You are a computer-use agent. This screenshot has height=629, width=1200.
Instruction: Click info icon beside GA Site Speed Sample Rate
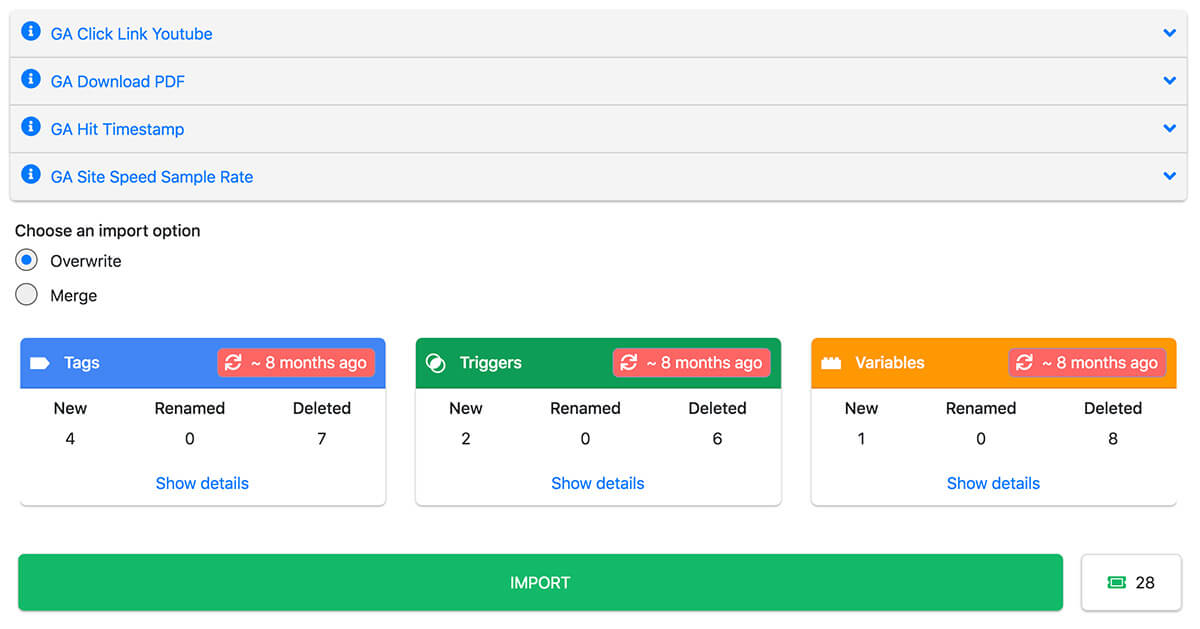31,175
